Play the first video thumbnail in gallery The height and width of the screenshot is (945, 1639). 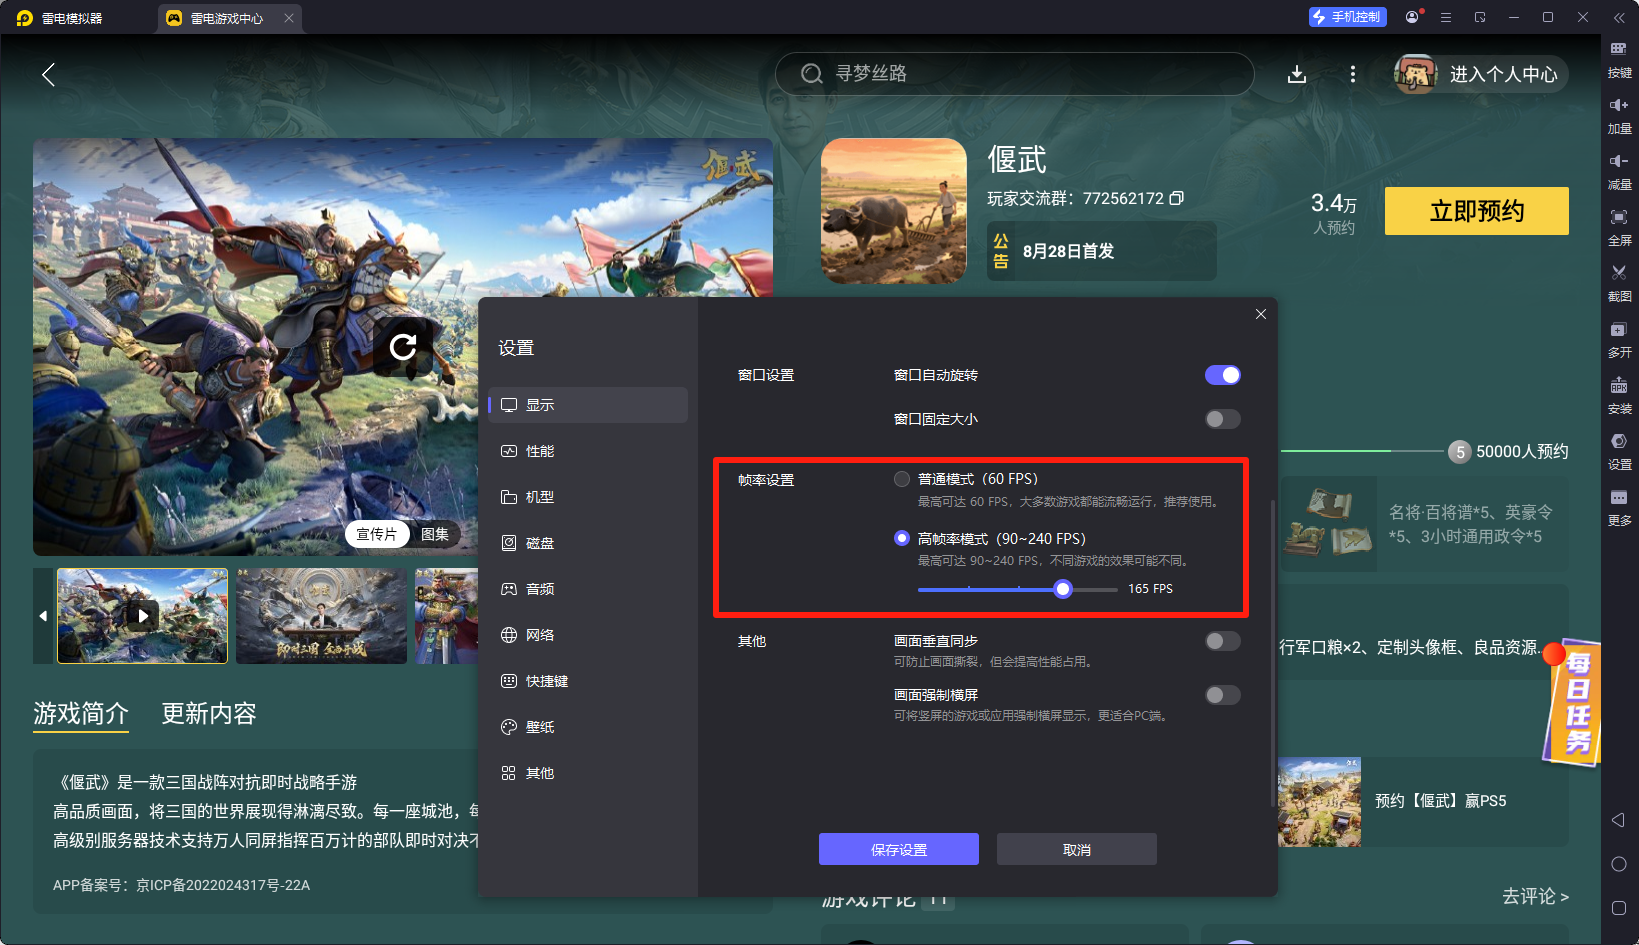coord(142,616)
